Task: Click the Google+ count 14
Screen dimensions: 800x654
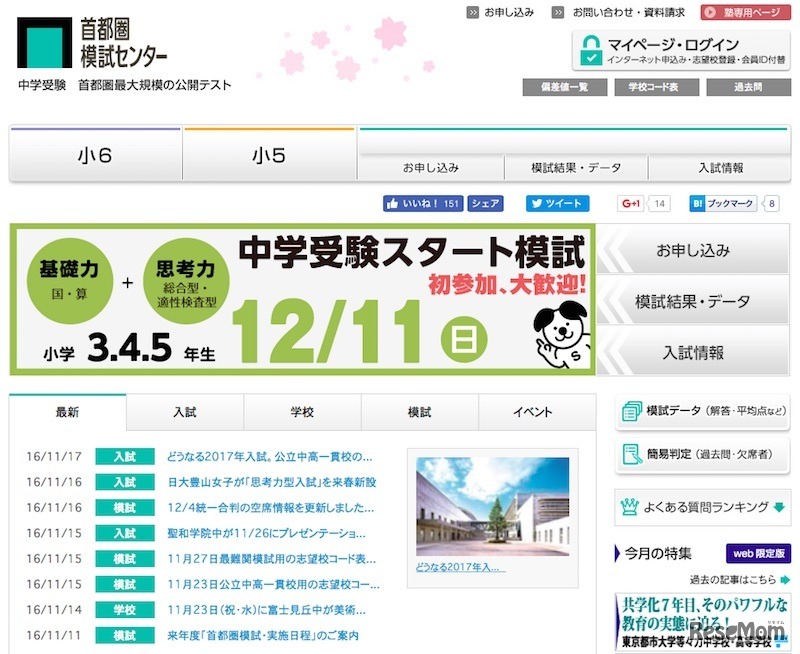Action: pos(659,204)
